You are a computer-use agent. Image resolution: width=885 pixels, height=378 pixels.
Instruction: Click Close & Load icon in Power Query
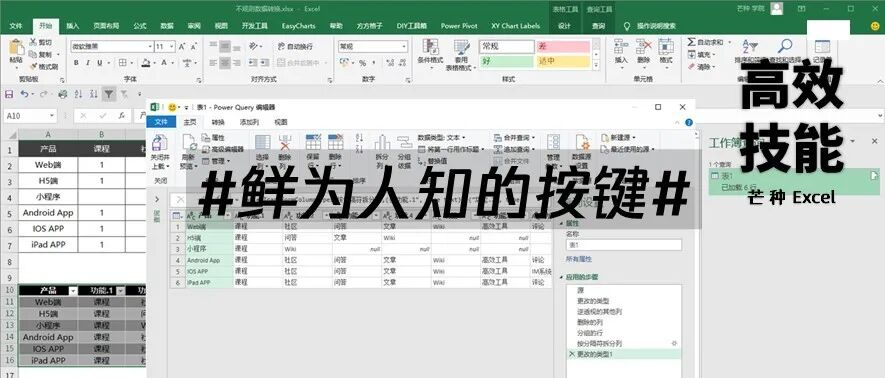(160, 142)
